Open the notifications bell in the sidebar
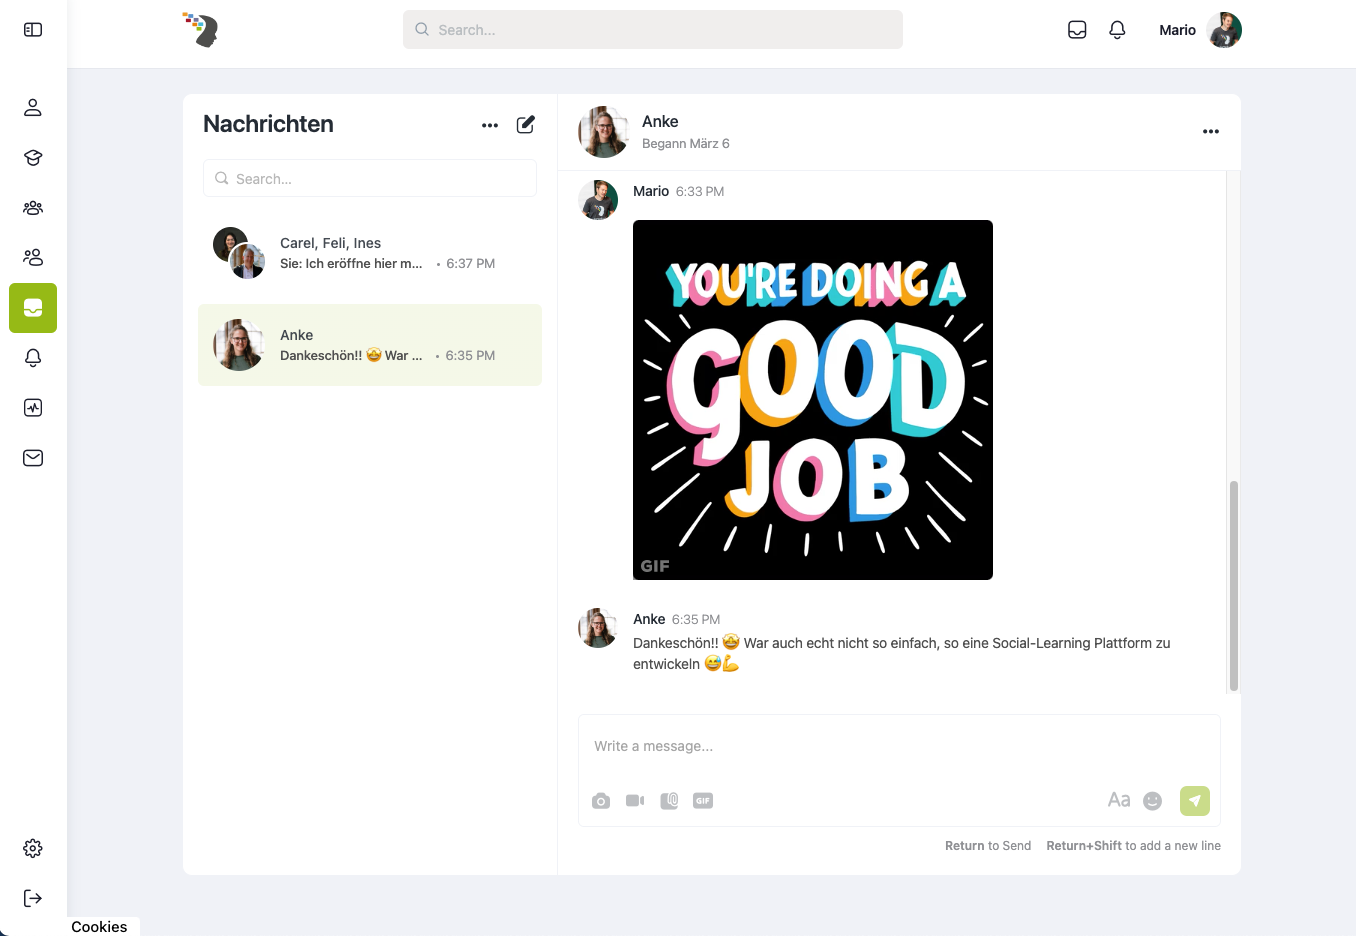Image resolution: width=1356 pixels, height=936 pixels. click(33, 358)
